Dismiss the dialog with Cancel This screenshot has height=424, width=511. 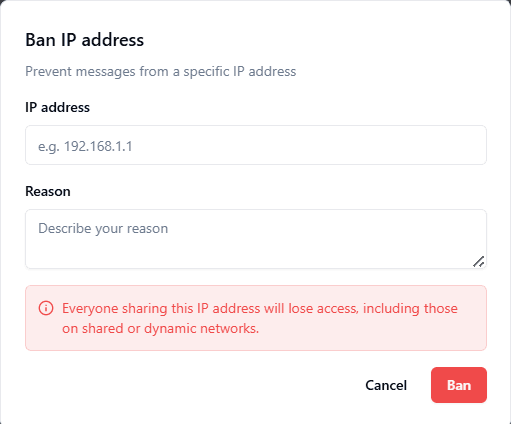pyautogui.click(x=386, y=385)
